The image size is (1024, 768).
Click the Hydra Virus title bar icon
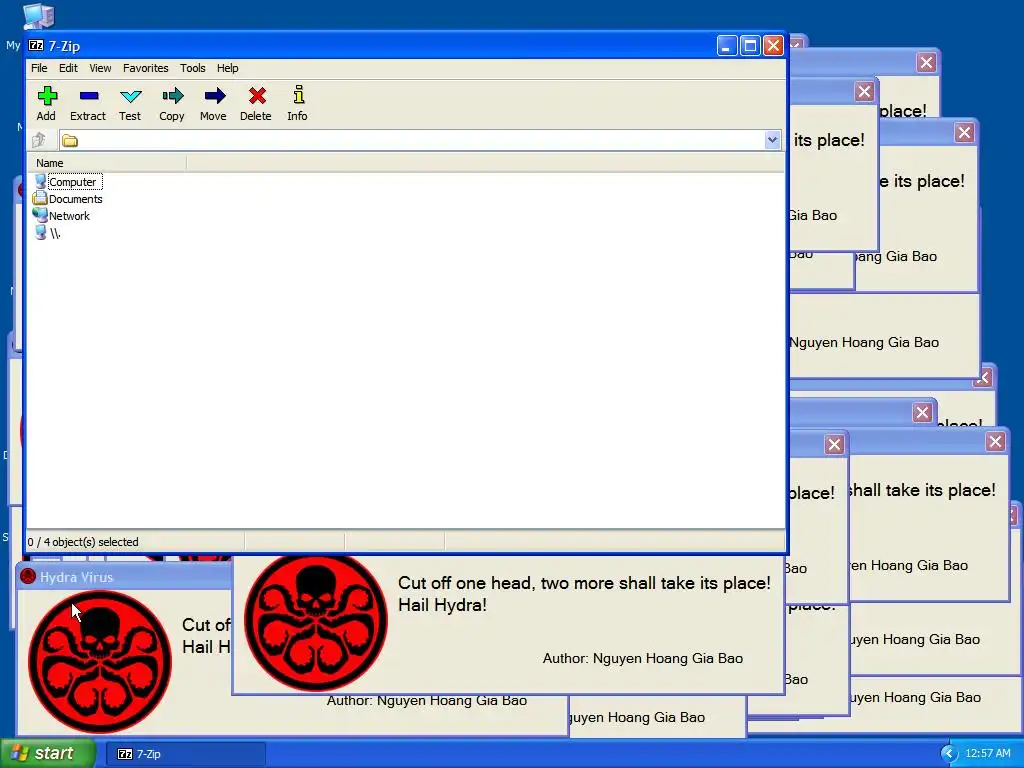(x=28, y=577)
